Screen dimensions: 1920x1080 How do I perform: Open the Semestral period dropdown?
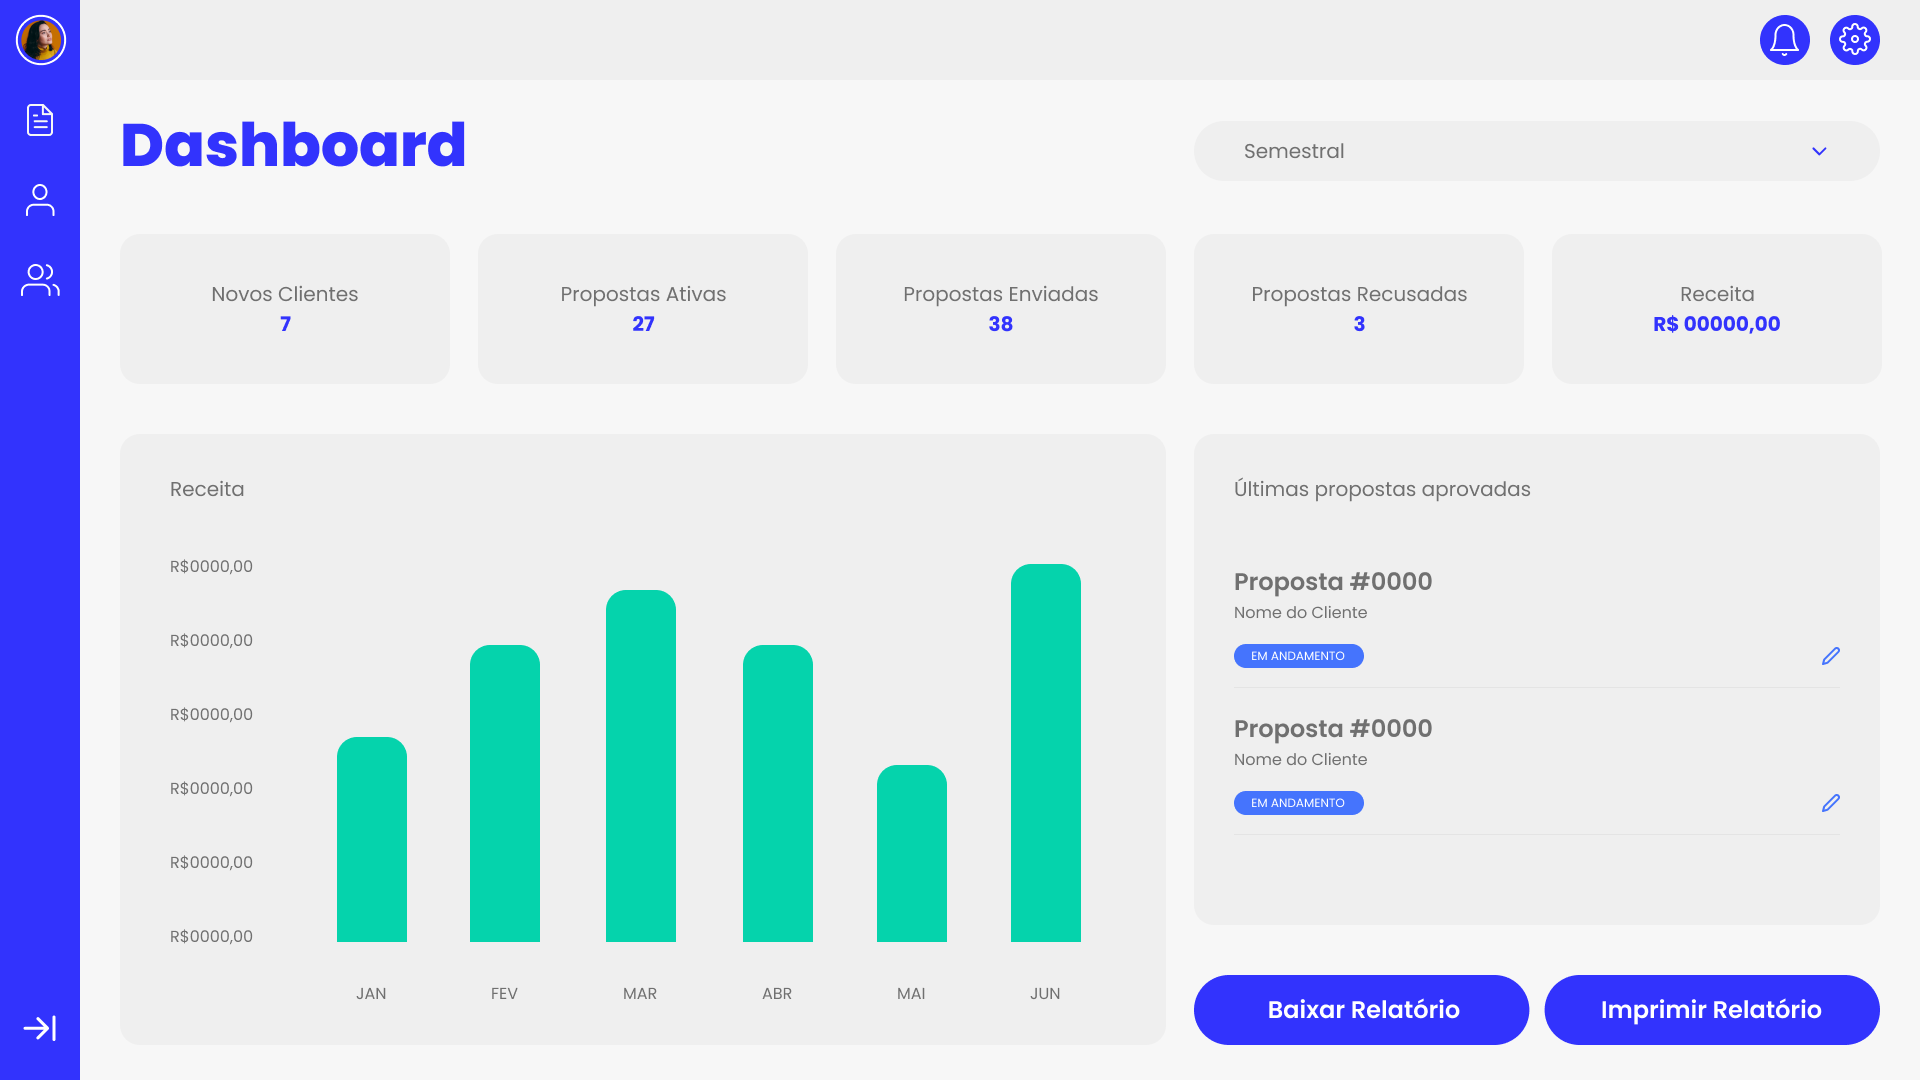(x=1536, y=151)
